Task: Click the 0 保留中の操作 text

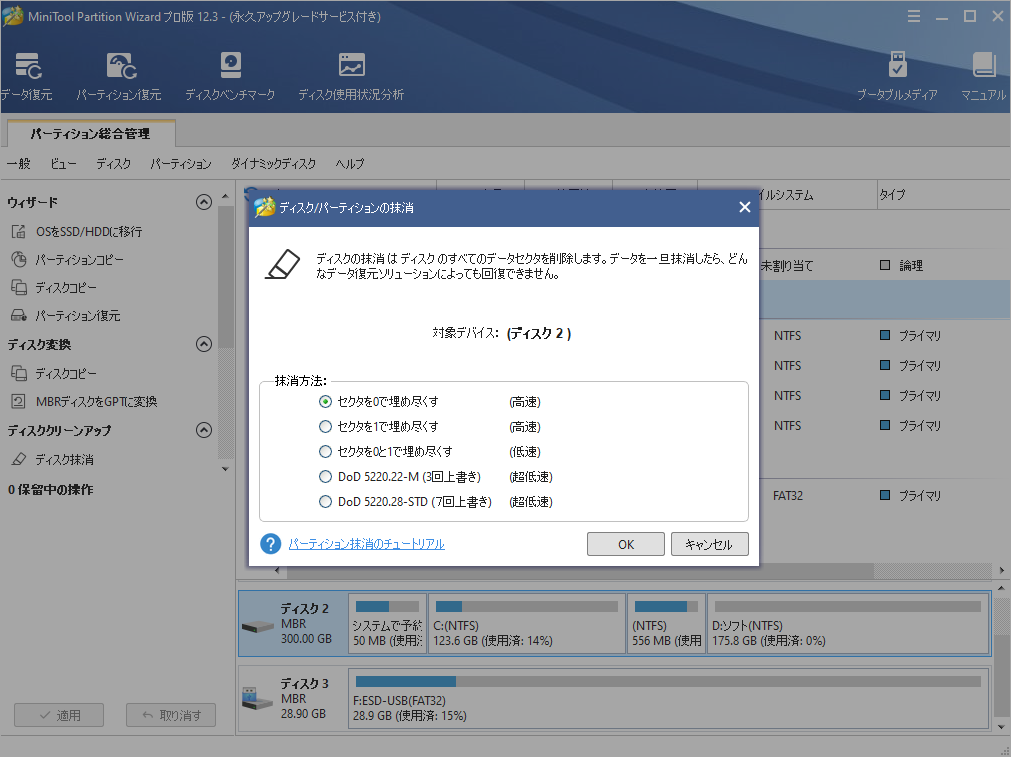Action: tap(50, 489)
